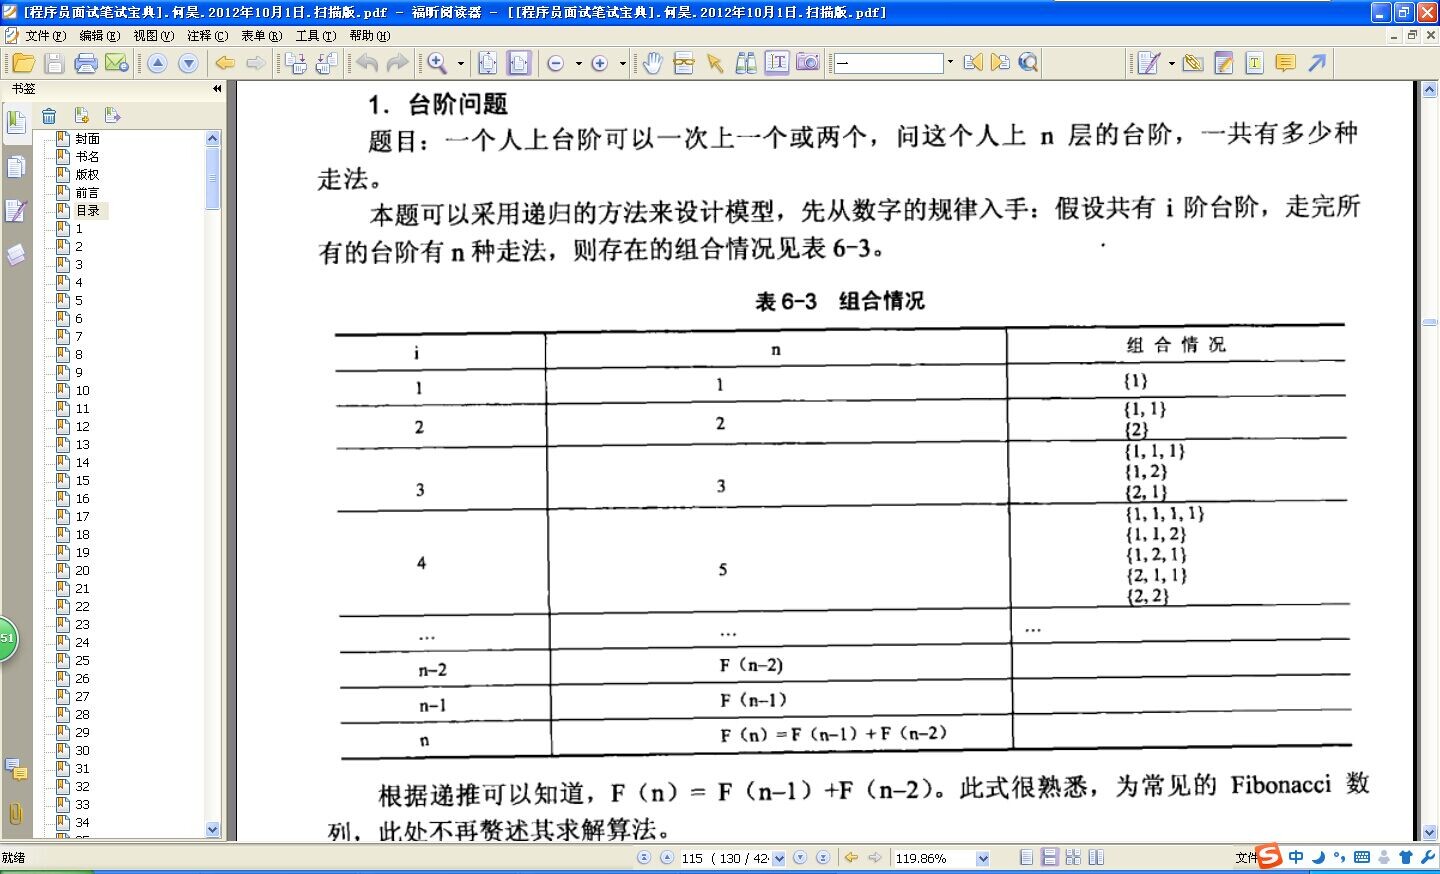Image resolution: width=1440 pixels, height=874 pixels.
Task: Open toolbar search box dropdown arrow
Action: 950,63
